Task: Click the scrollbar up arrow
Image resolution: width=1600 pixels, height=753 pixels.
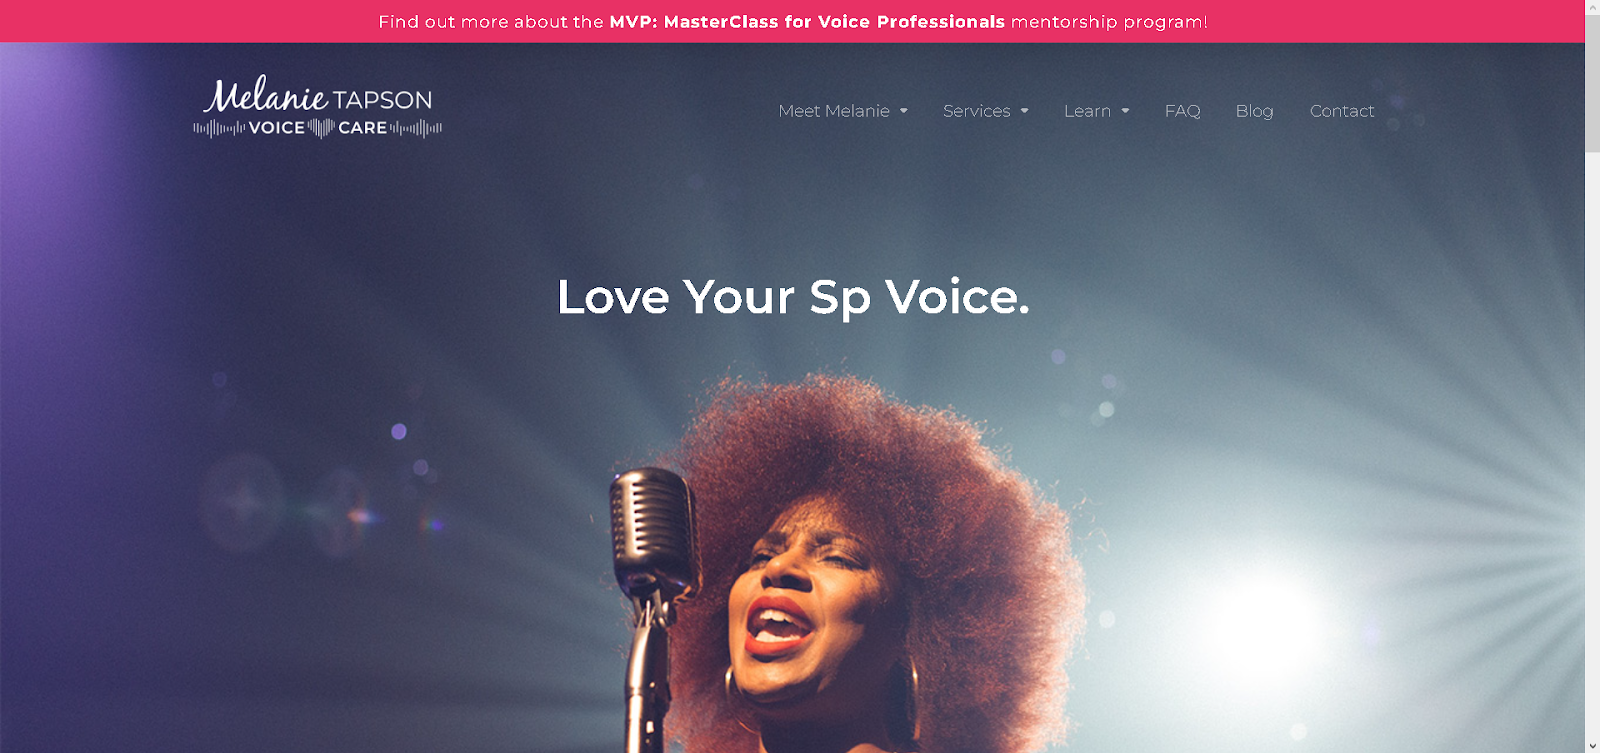Action: pyautogui.click(x=1592, y=7)
